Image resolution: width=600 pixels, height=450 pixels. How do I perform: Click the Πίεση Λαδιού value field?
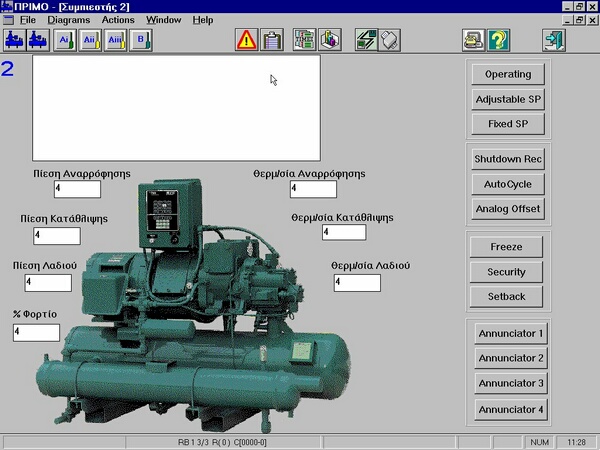tap(48, 283)
